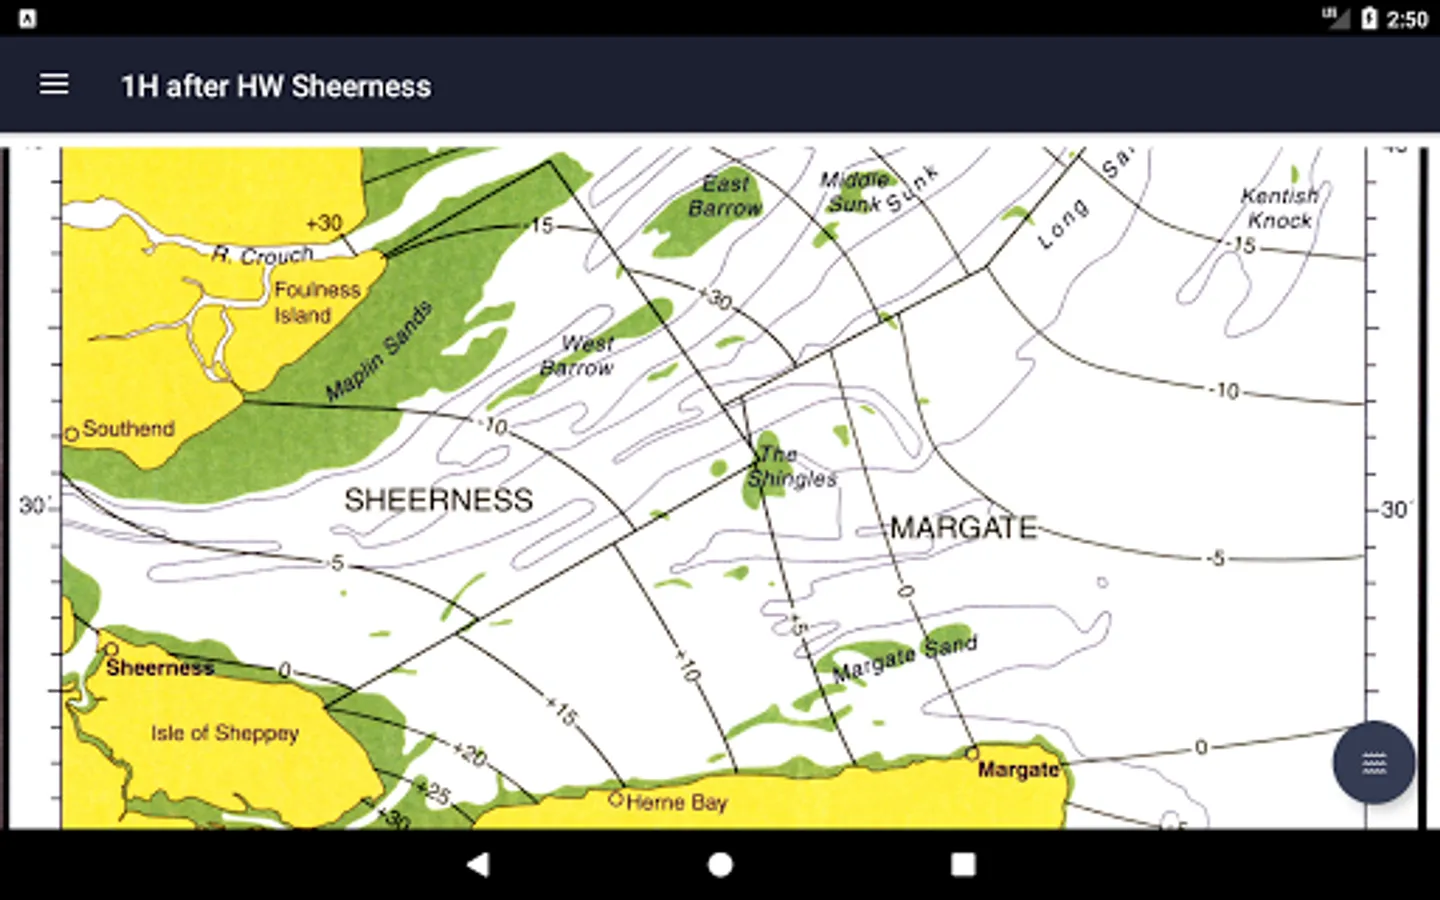1440x900 pixels.
Task: Tap the notification icon in status bar
Action: tap(27, 18)
